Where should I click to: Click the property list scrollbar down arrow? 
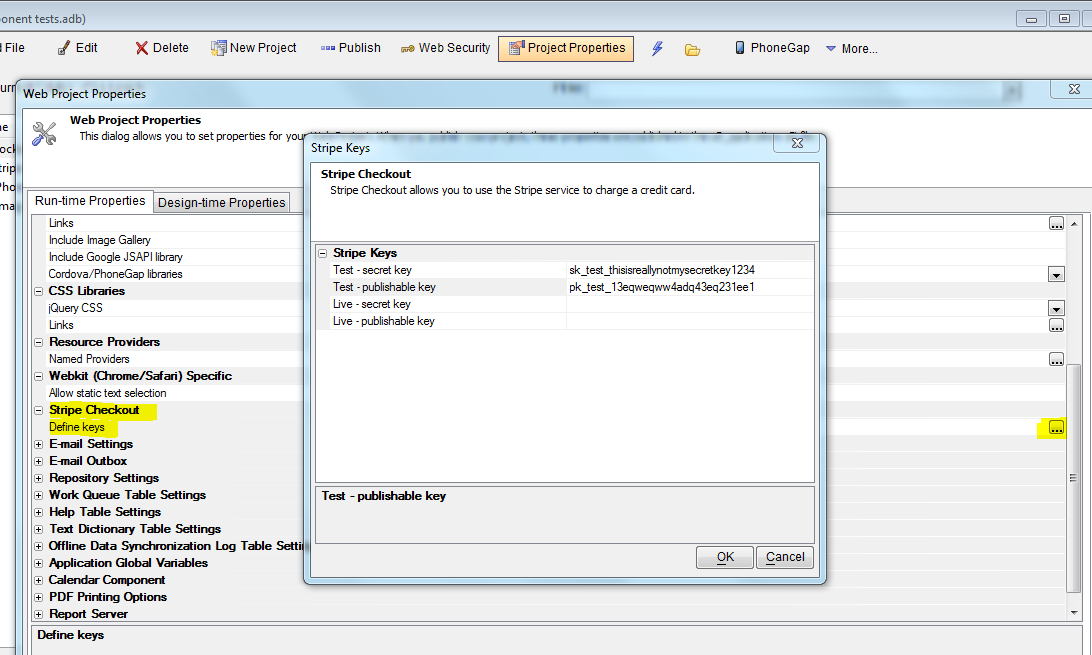[x=1074, y=613]
